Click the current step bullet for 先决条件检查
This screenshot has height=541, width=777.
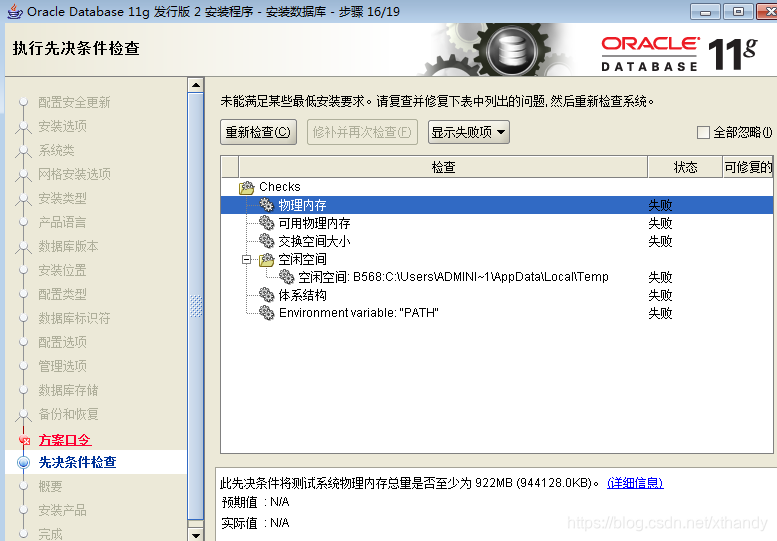point(23,462)
